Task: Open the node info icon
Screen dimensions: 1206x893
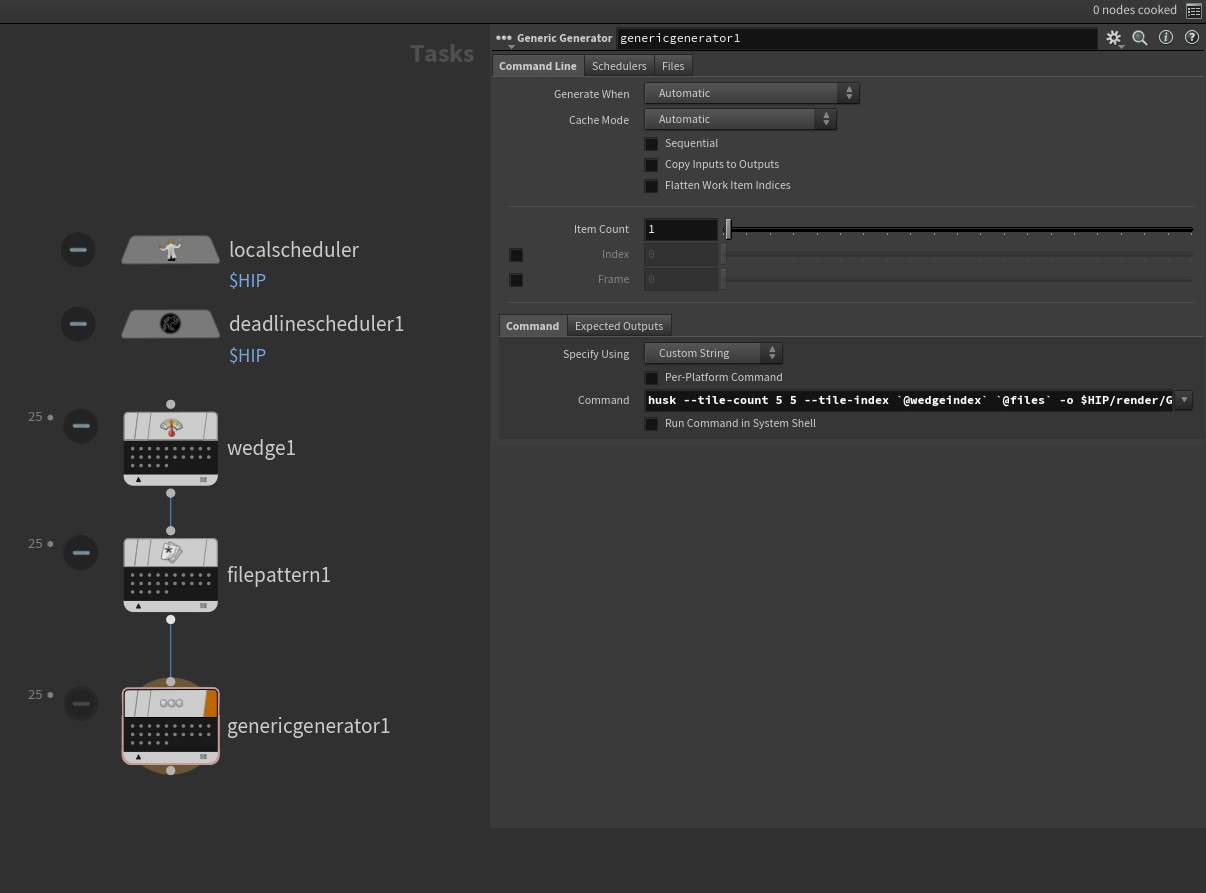Action: coord(1166,37)
